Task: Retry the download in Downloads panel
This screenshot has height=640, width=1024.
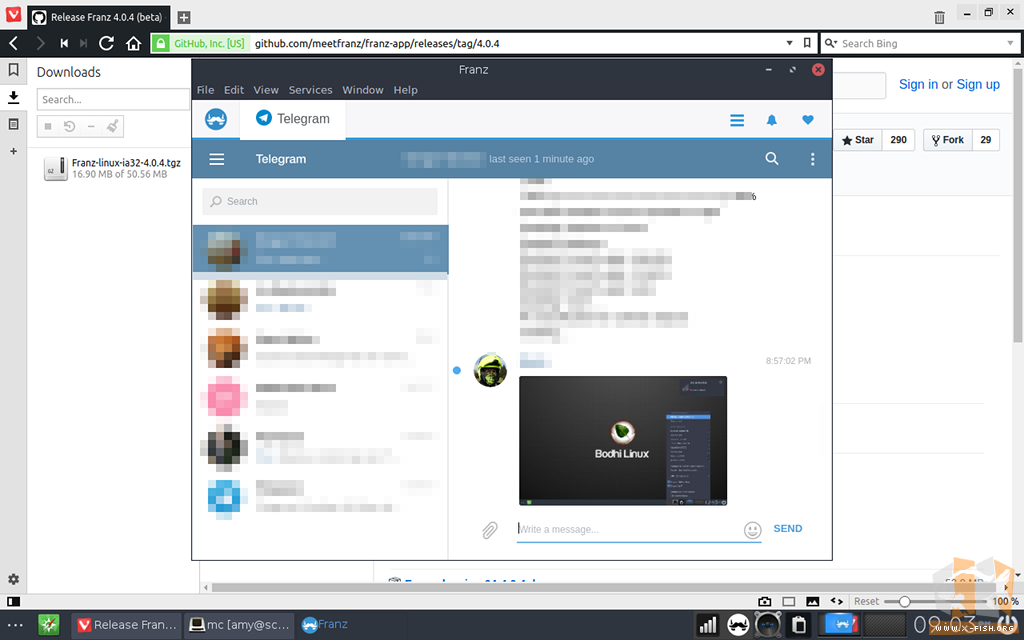Action: pyautogui.click(x=69, y=126)
